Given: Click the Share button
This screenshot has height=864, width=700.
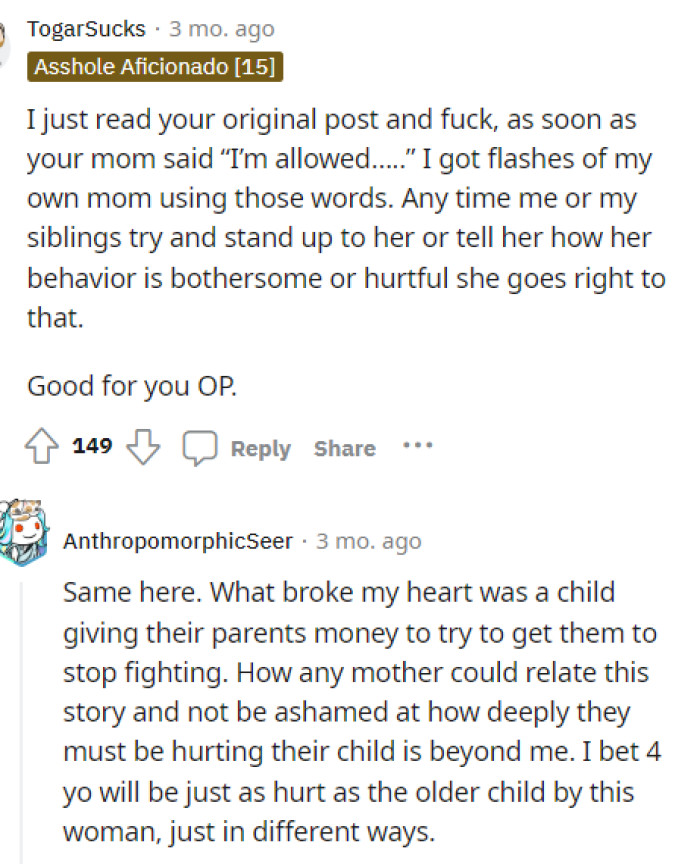Looking at the screenshot, I should click(344, 448).
